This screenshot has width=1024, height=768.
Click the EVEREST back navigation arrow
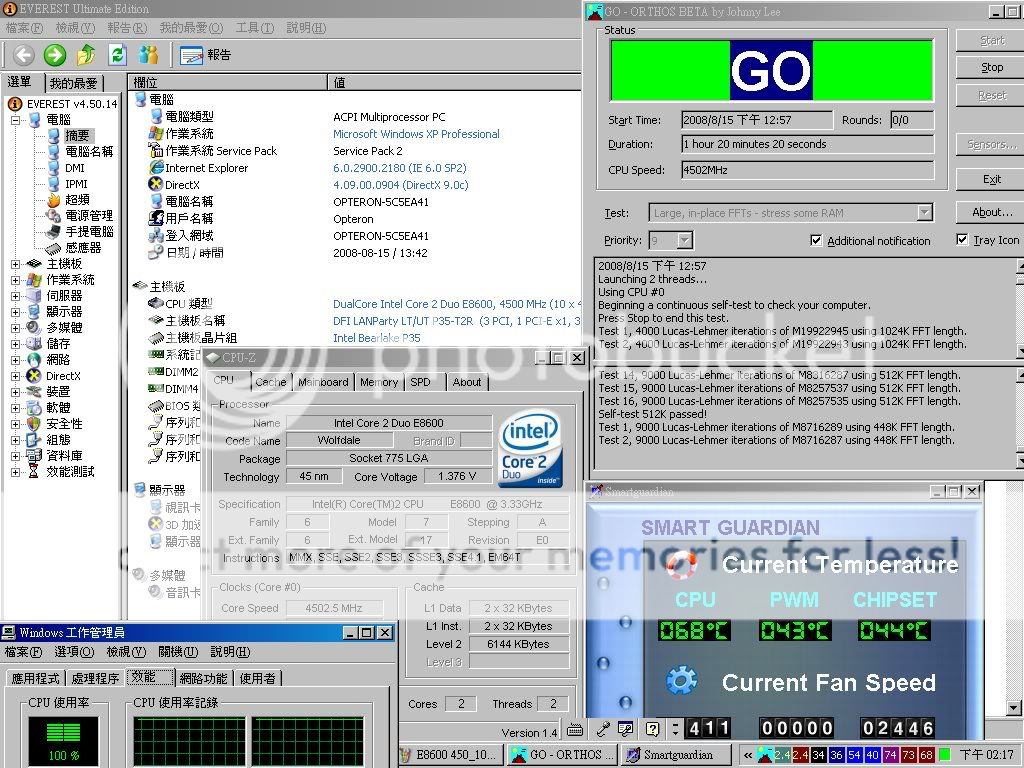point(23,55)
